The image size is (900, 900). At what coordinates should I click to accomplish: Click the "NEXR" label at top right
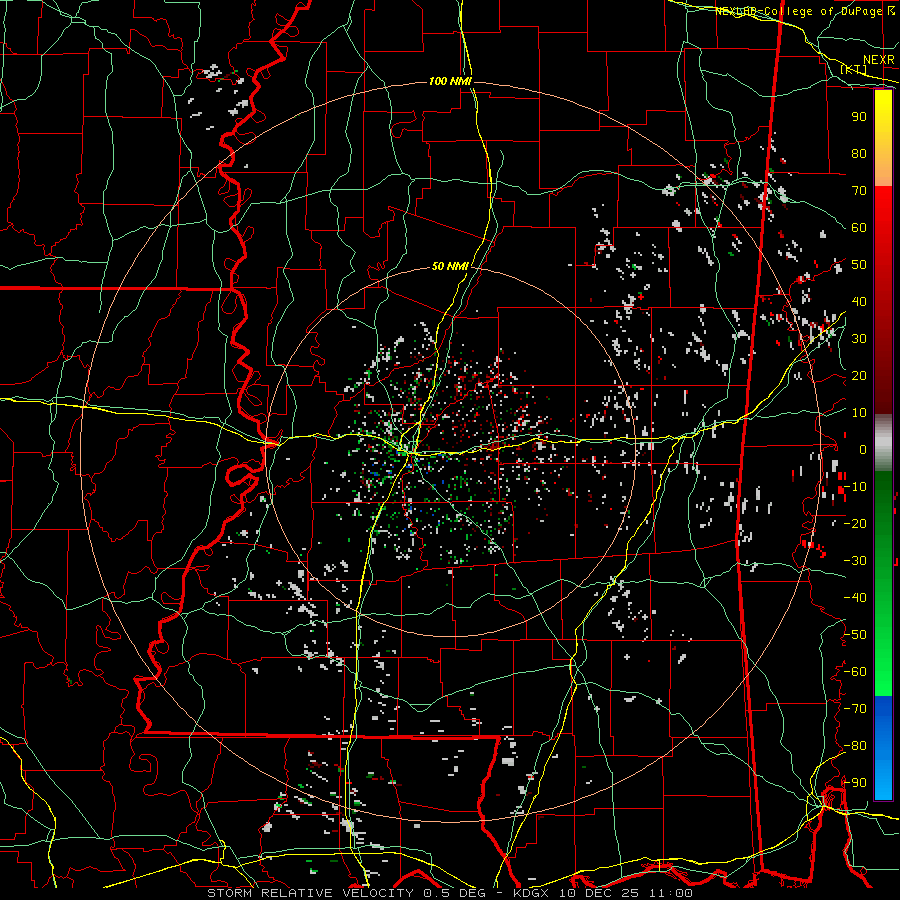(879, 60)
